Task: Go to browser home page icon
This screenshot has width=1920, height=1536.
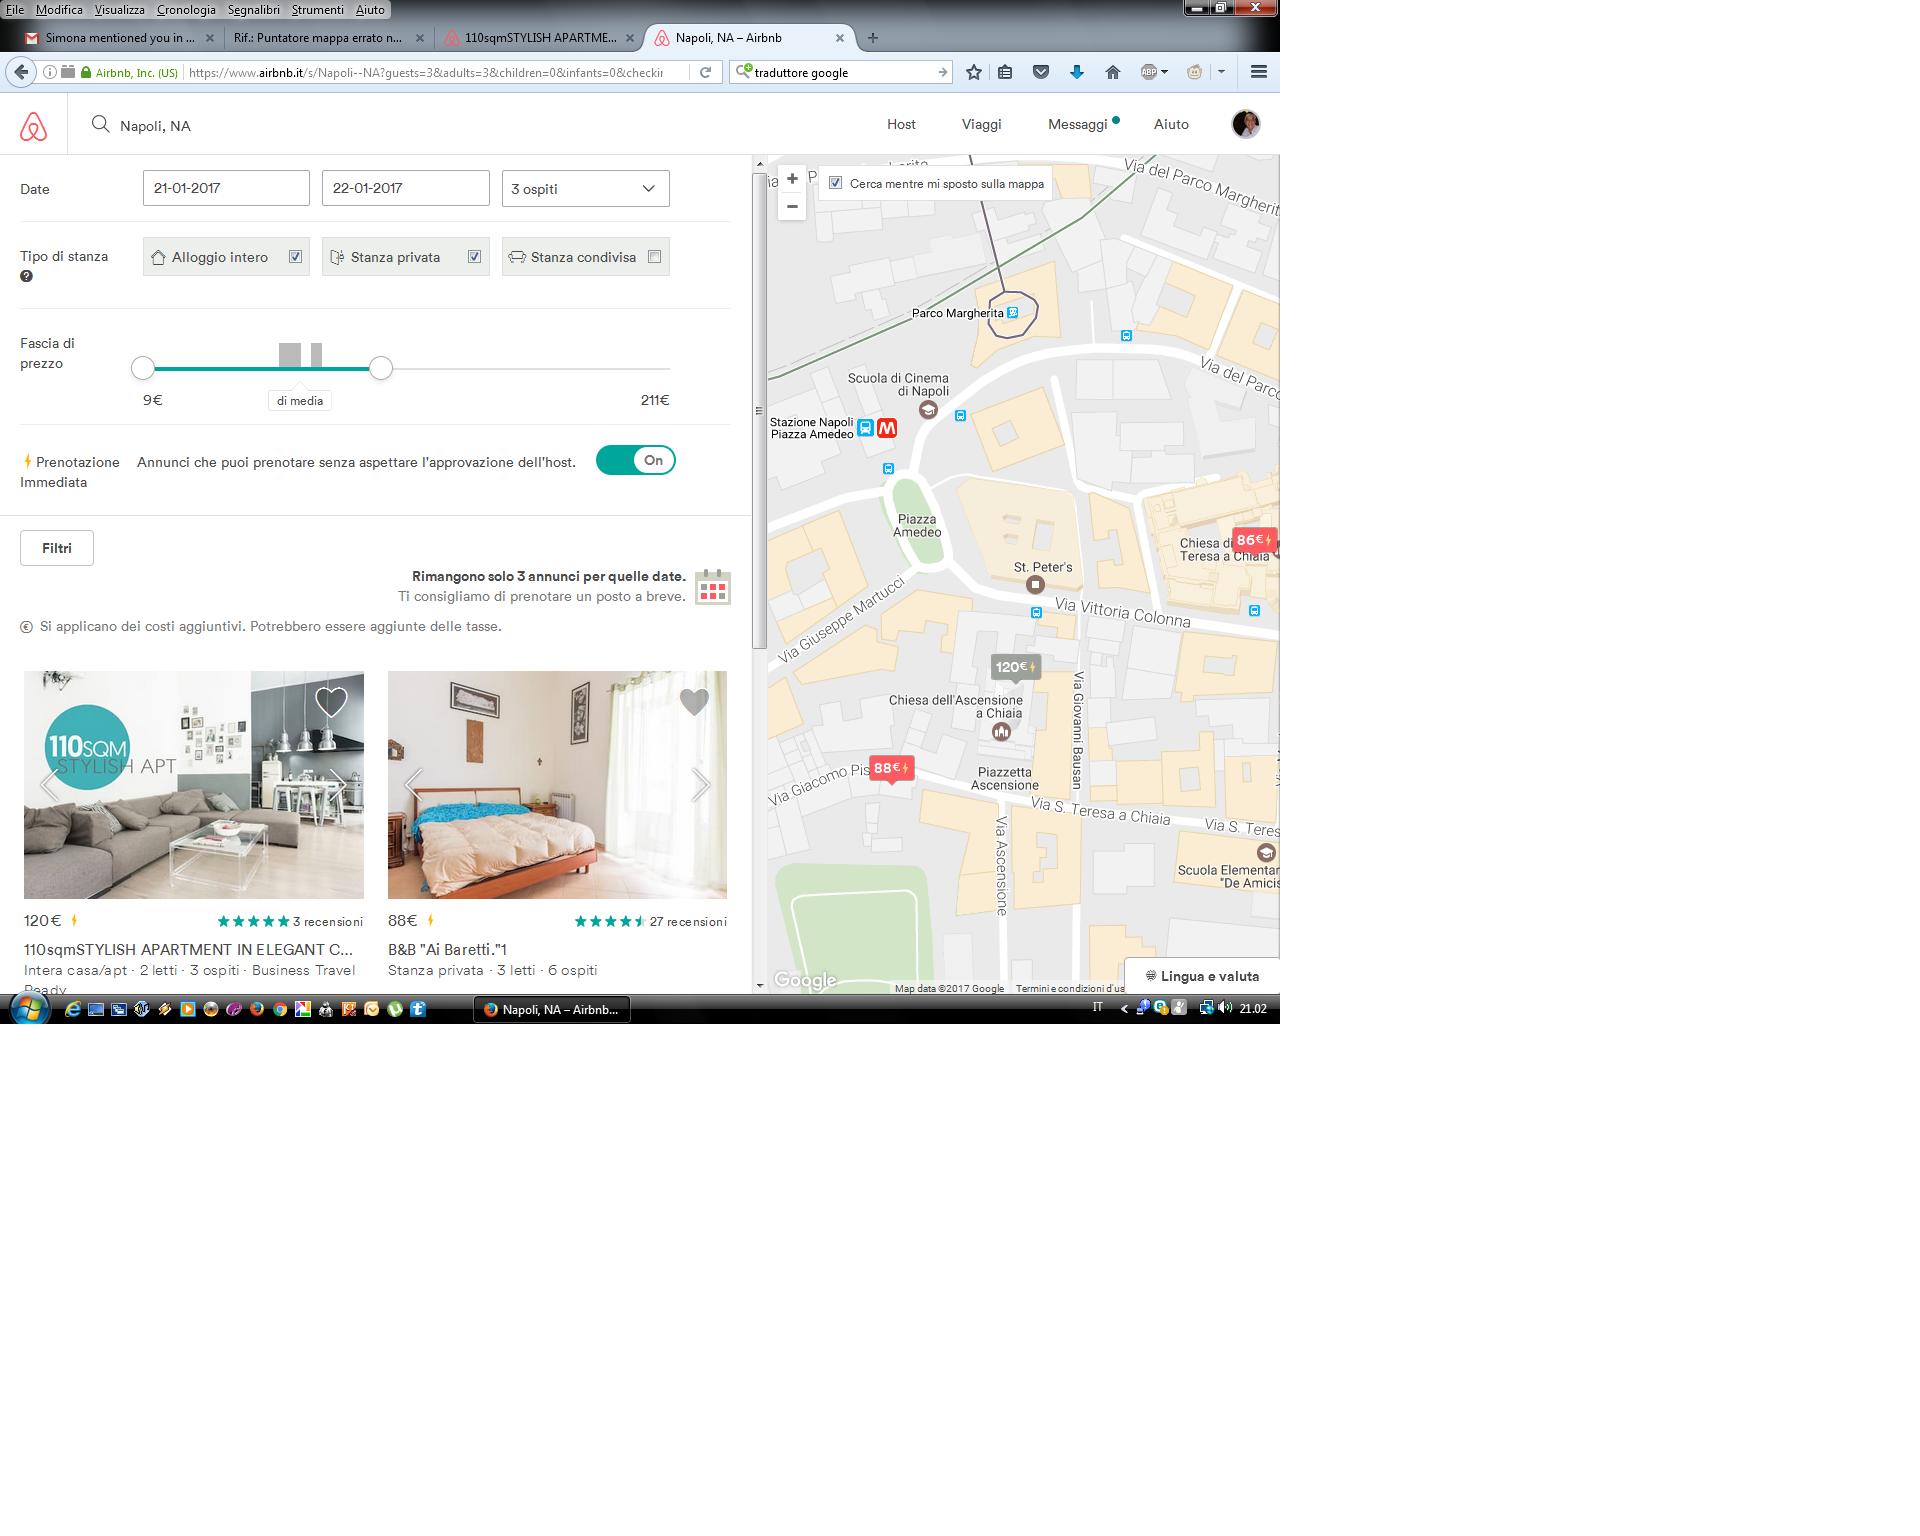Action: (x=1112, y=72)
